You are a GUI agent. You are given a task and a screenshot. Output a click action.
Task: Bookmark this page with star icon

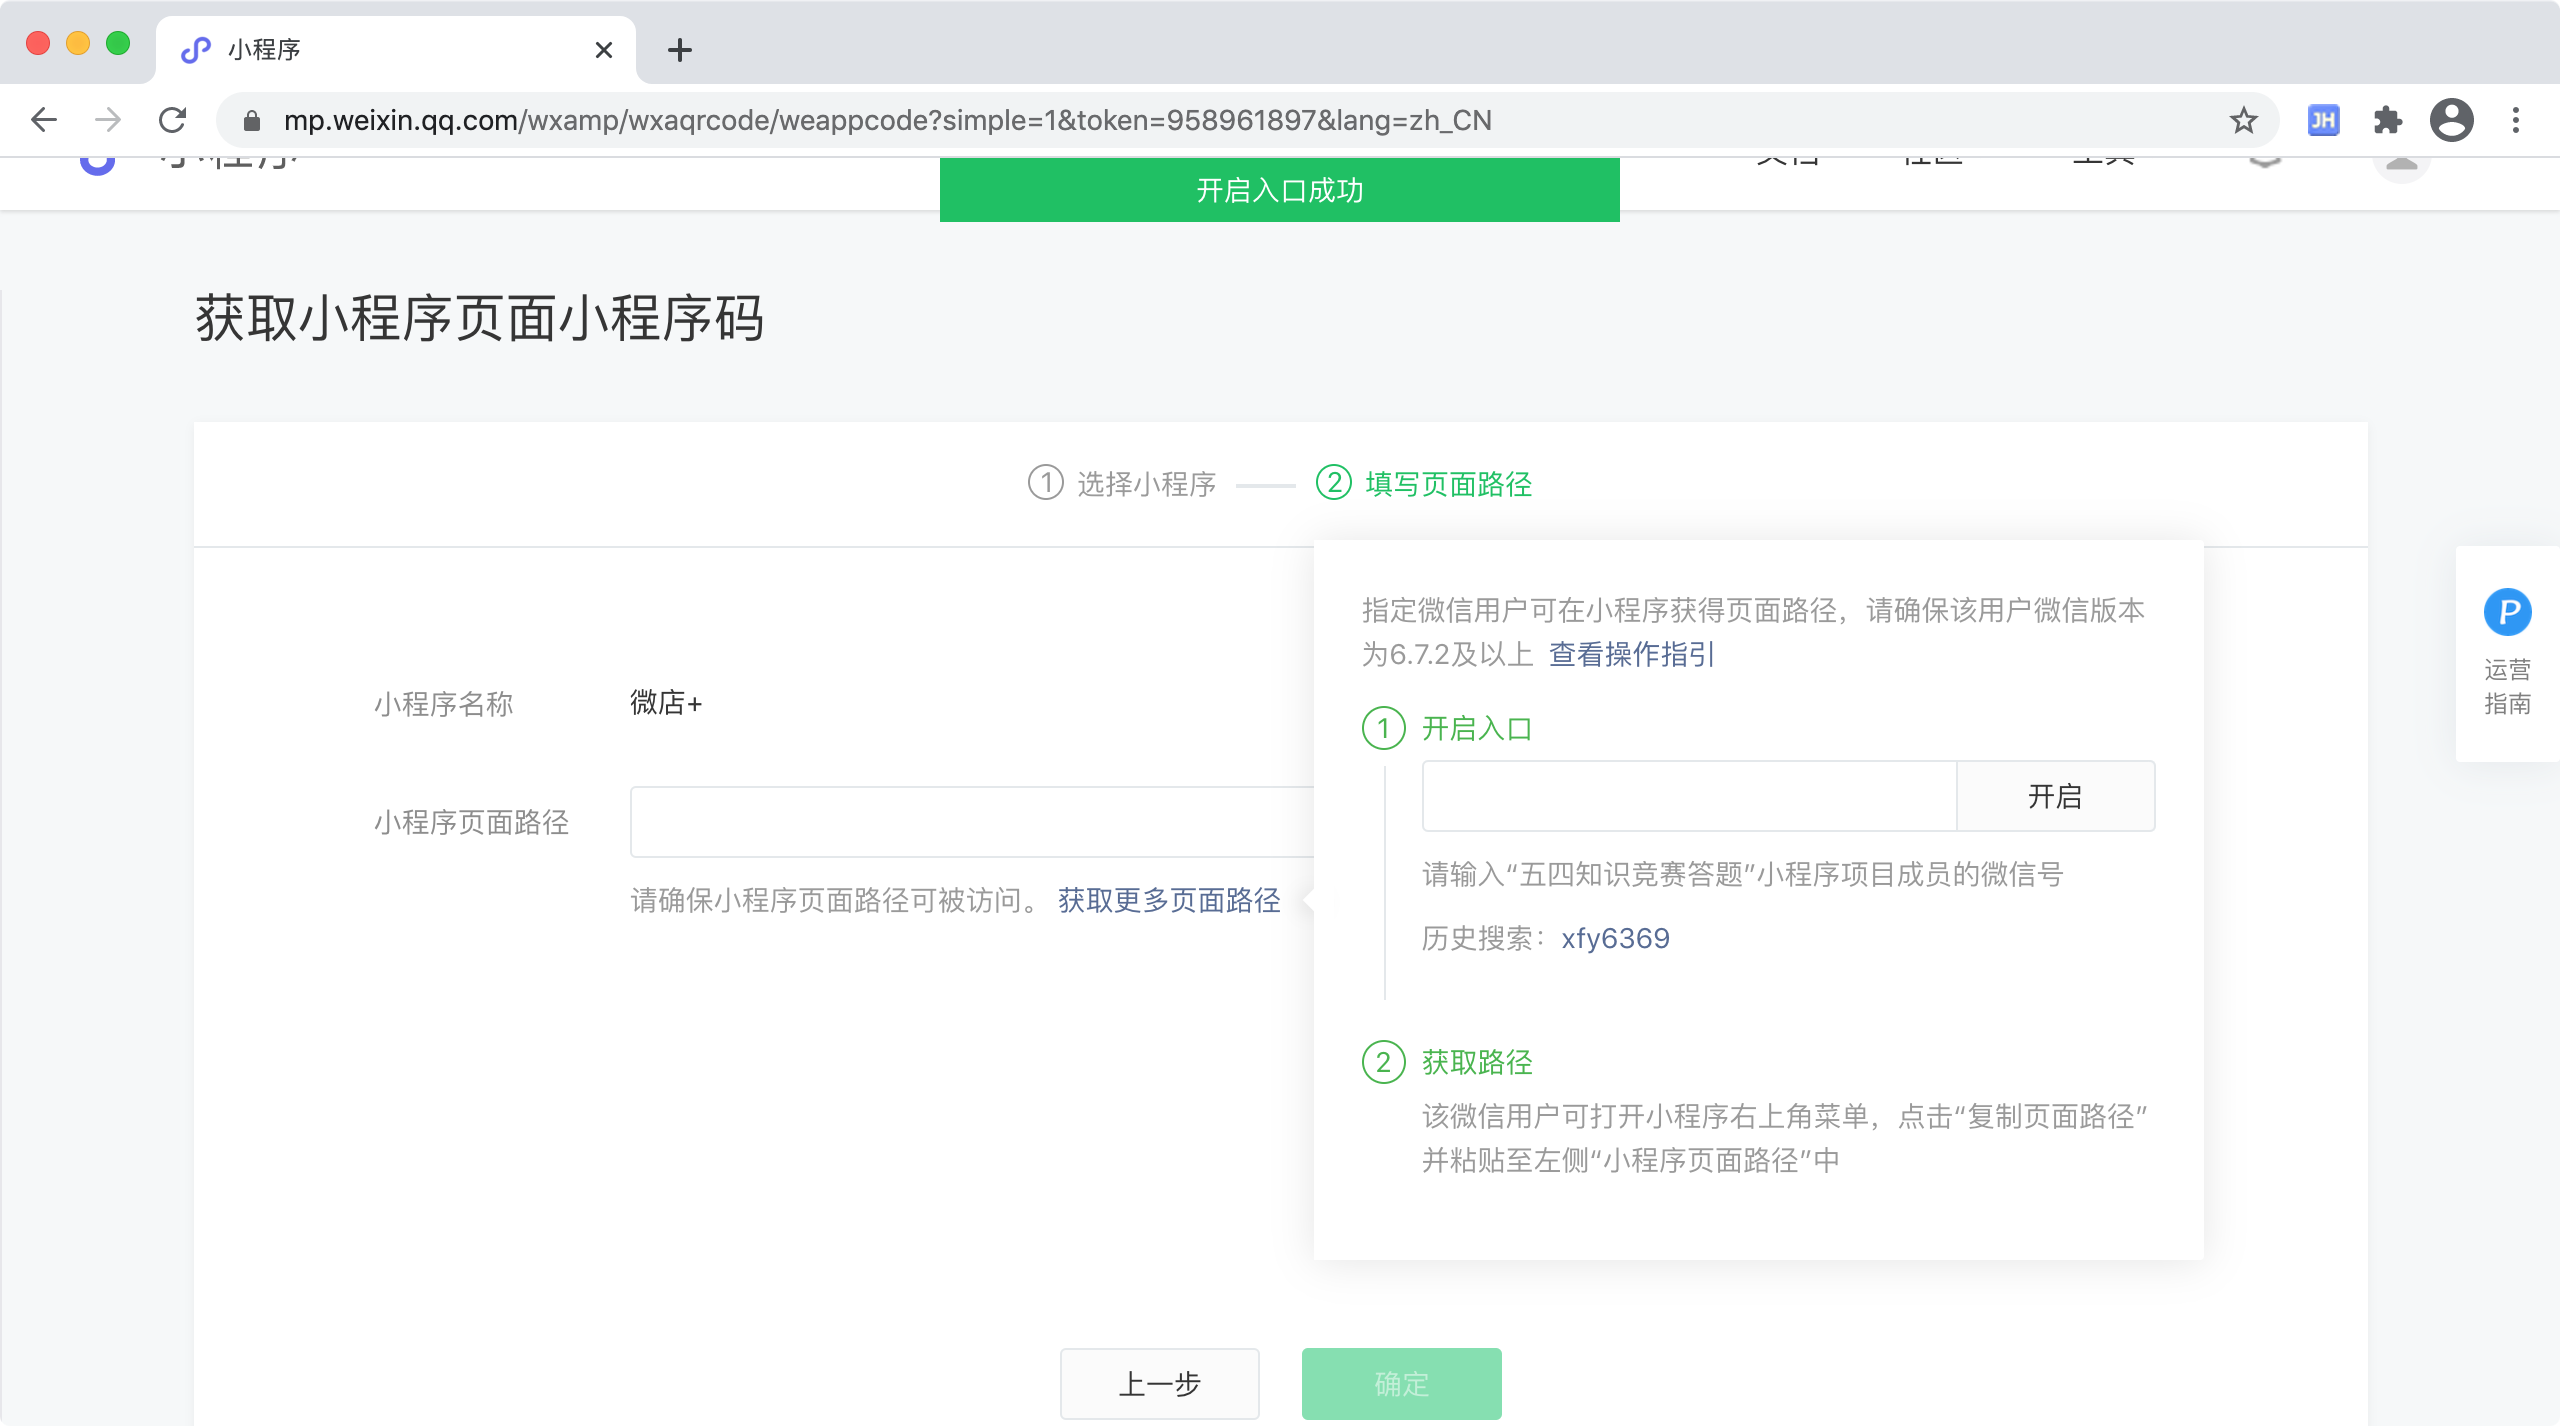point(2243,120)
